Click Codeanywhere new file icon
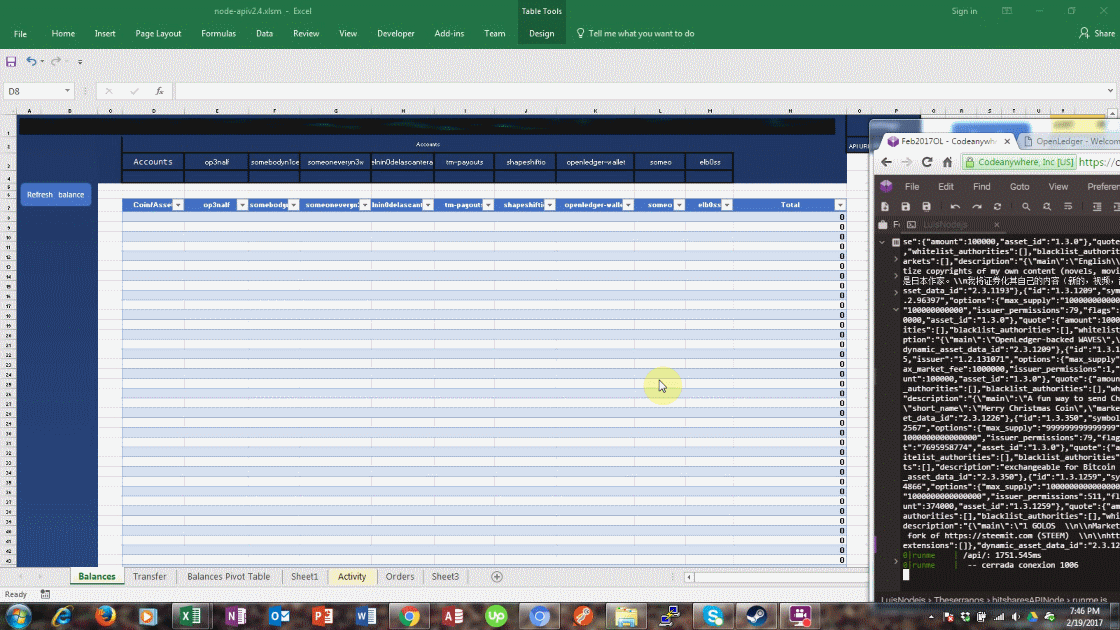Viewport: 1120px width, 630px height. pos(884,206)
